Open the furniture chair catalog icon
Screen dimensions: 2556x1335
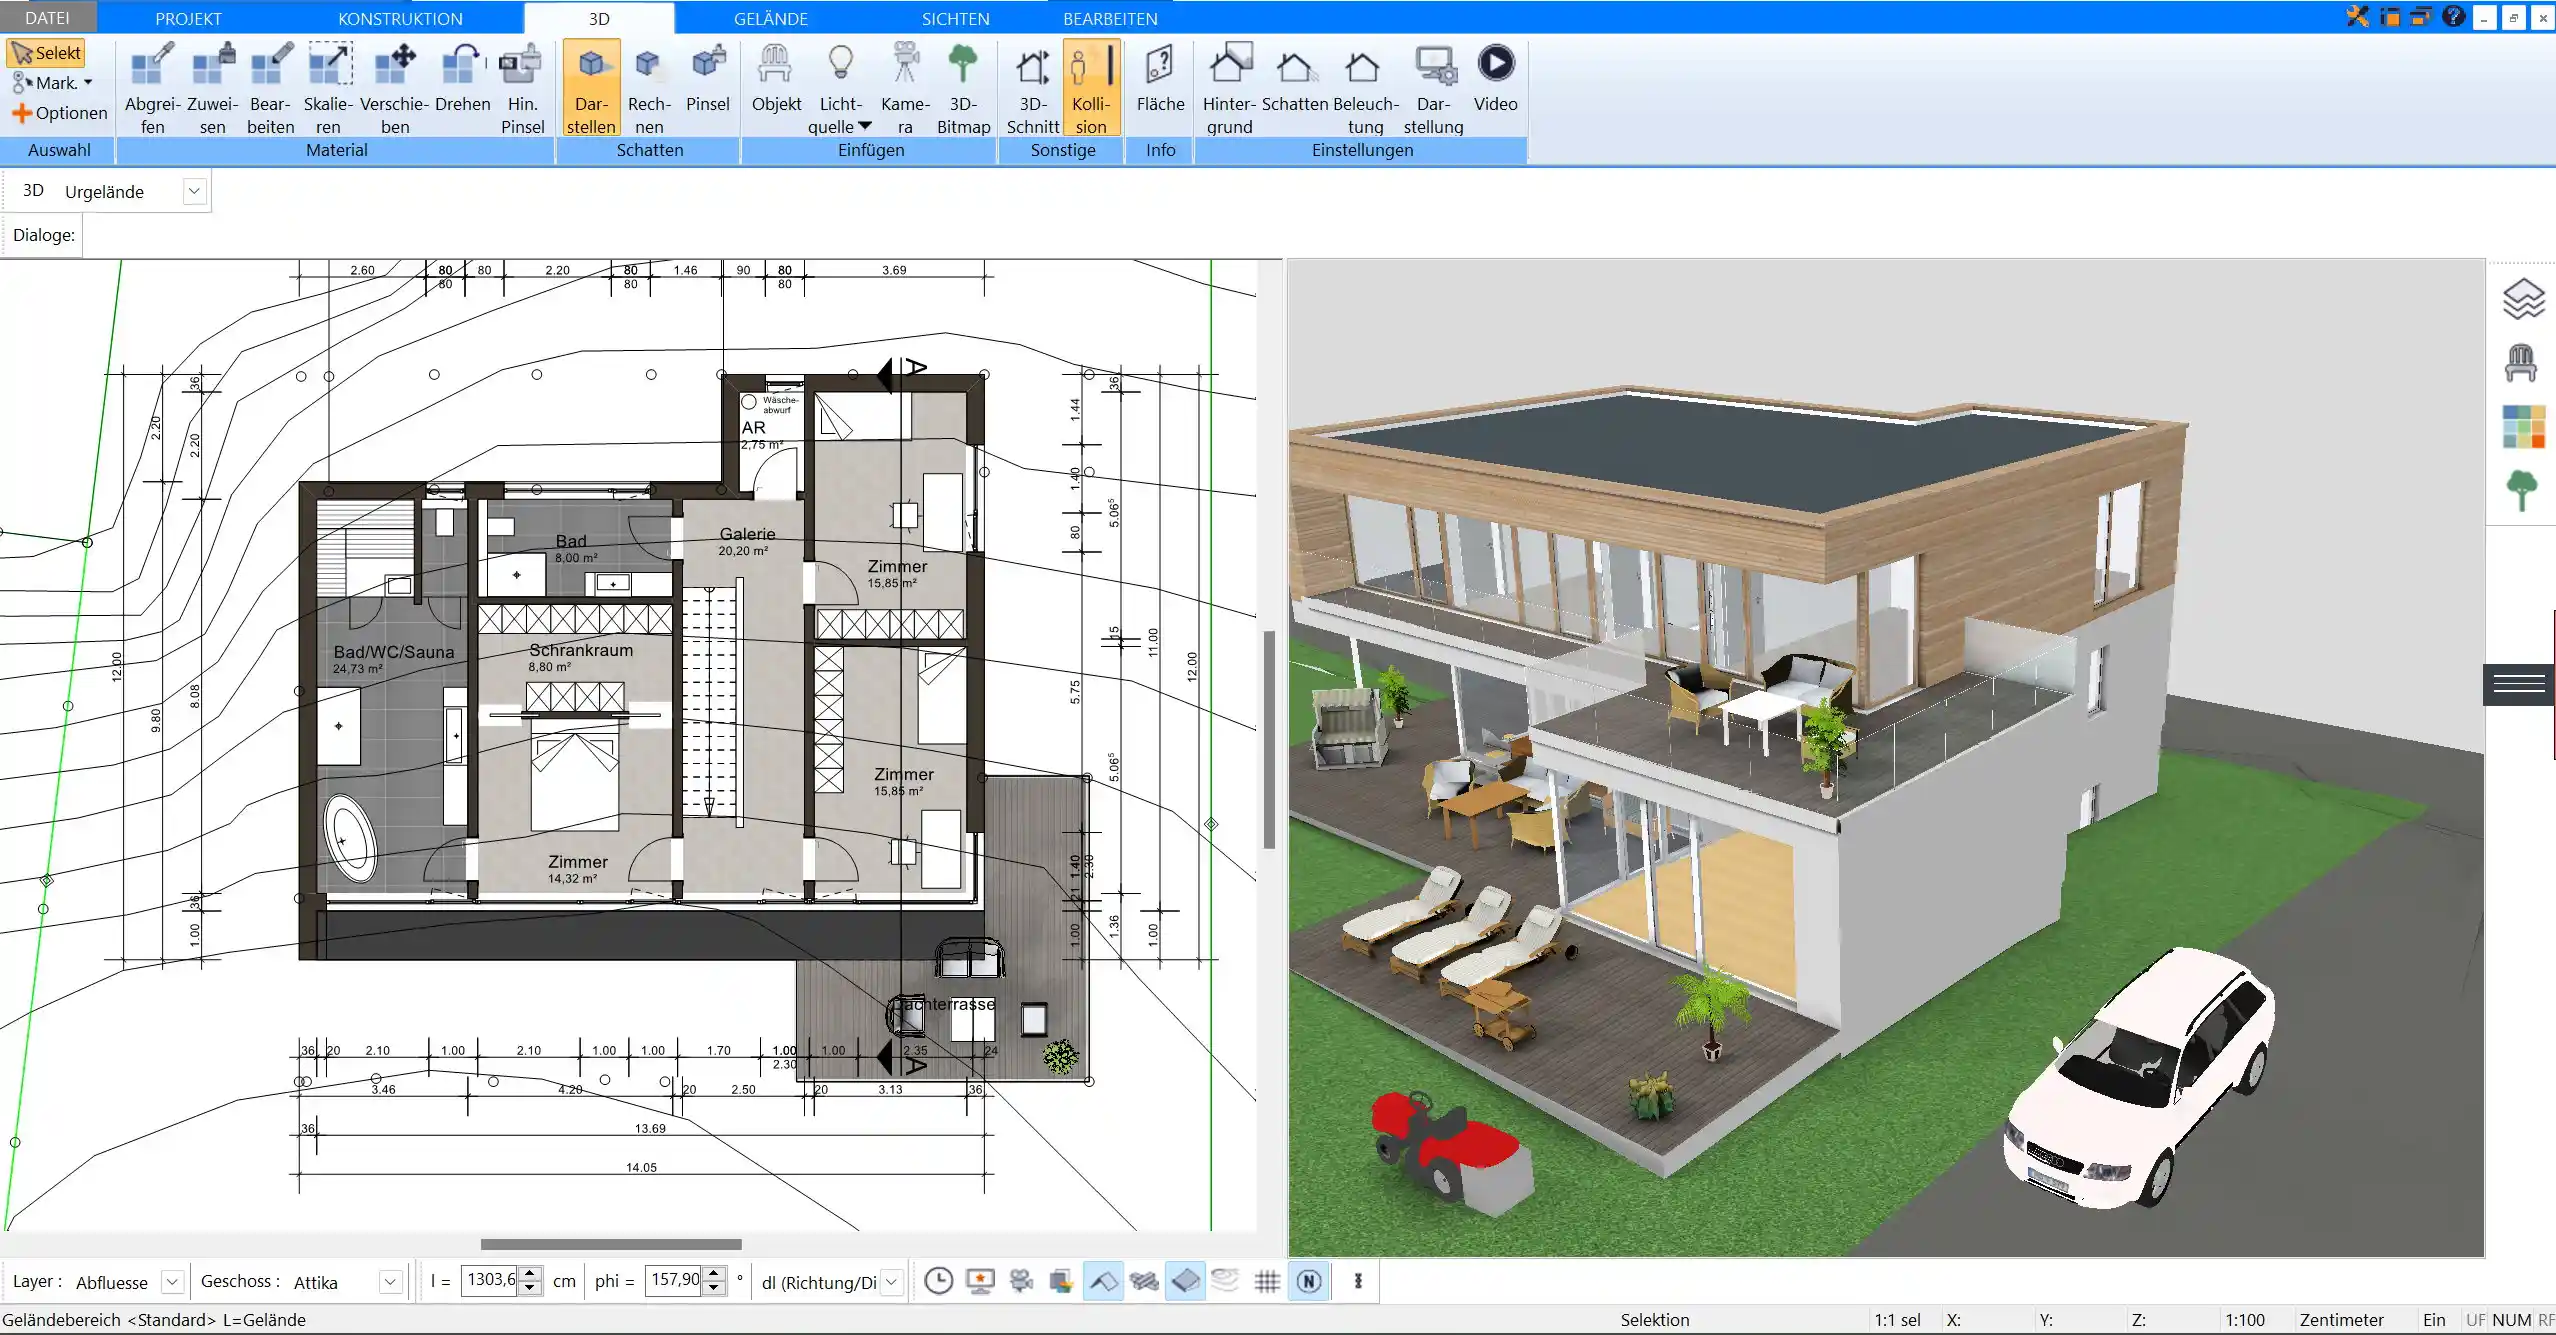coord(2521,362)
